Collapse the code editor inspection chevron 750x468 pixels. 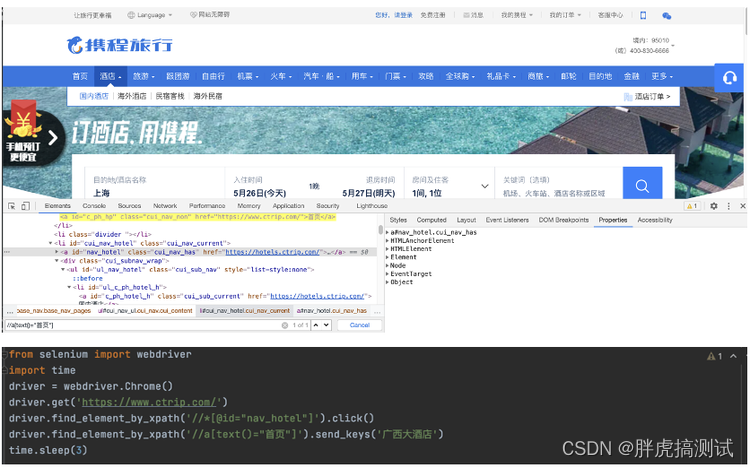(x=733, y=356)
